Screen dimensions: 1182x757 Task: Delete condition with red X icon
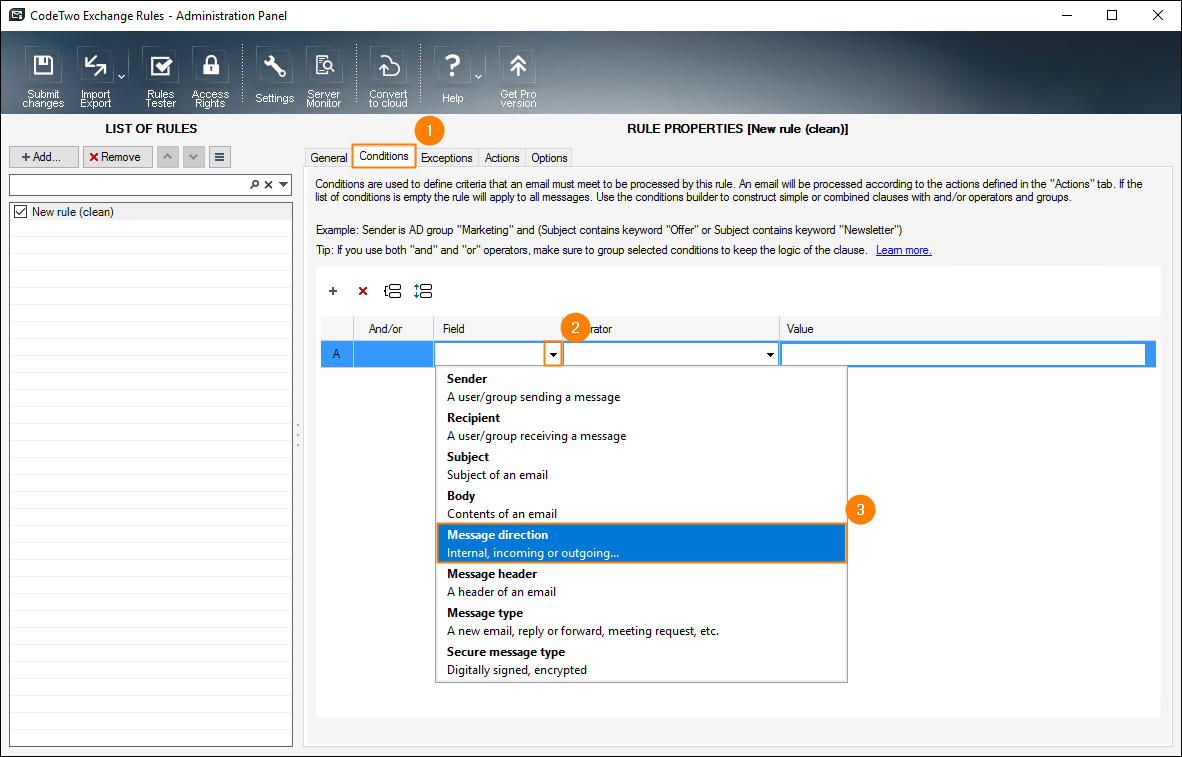(363, 291)
